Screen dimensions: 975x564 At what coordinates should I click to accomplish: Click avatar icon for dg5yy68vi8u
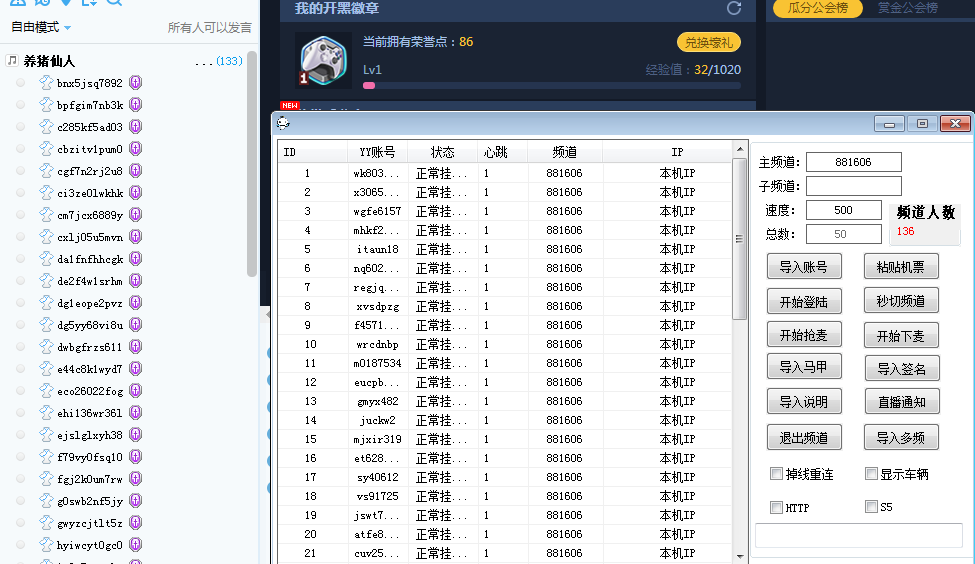point(46,325)
